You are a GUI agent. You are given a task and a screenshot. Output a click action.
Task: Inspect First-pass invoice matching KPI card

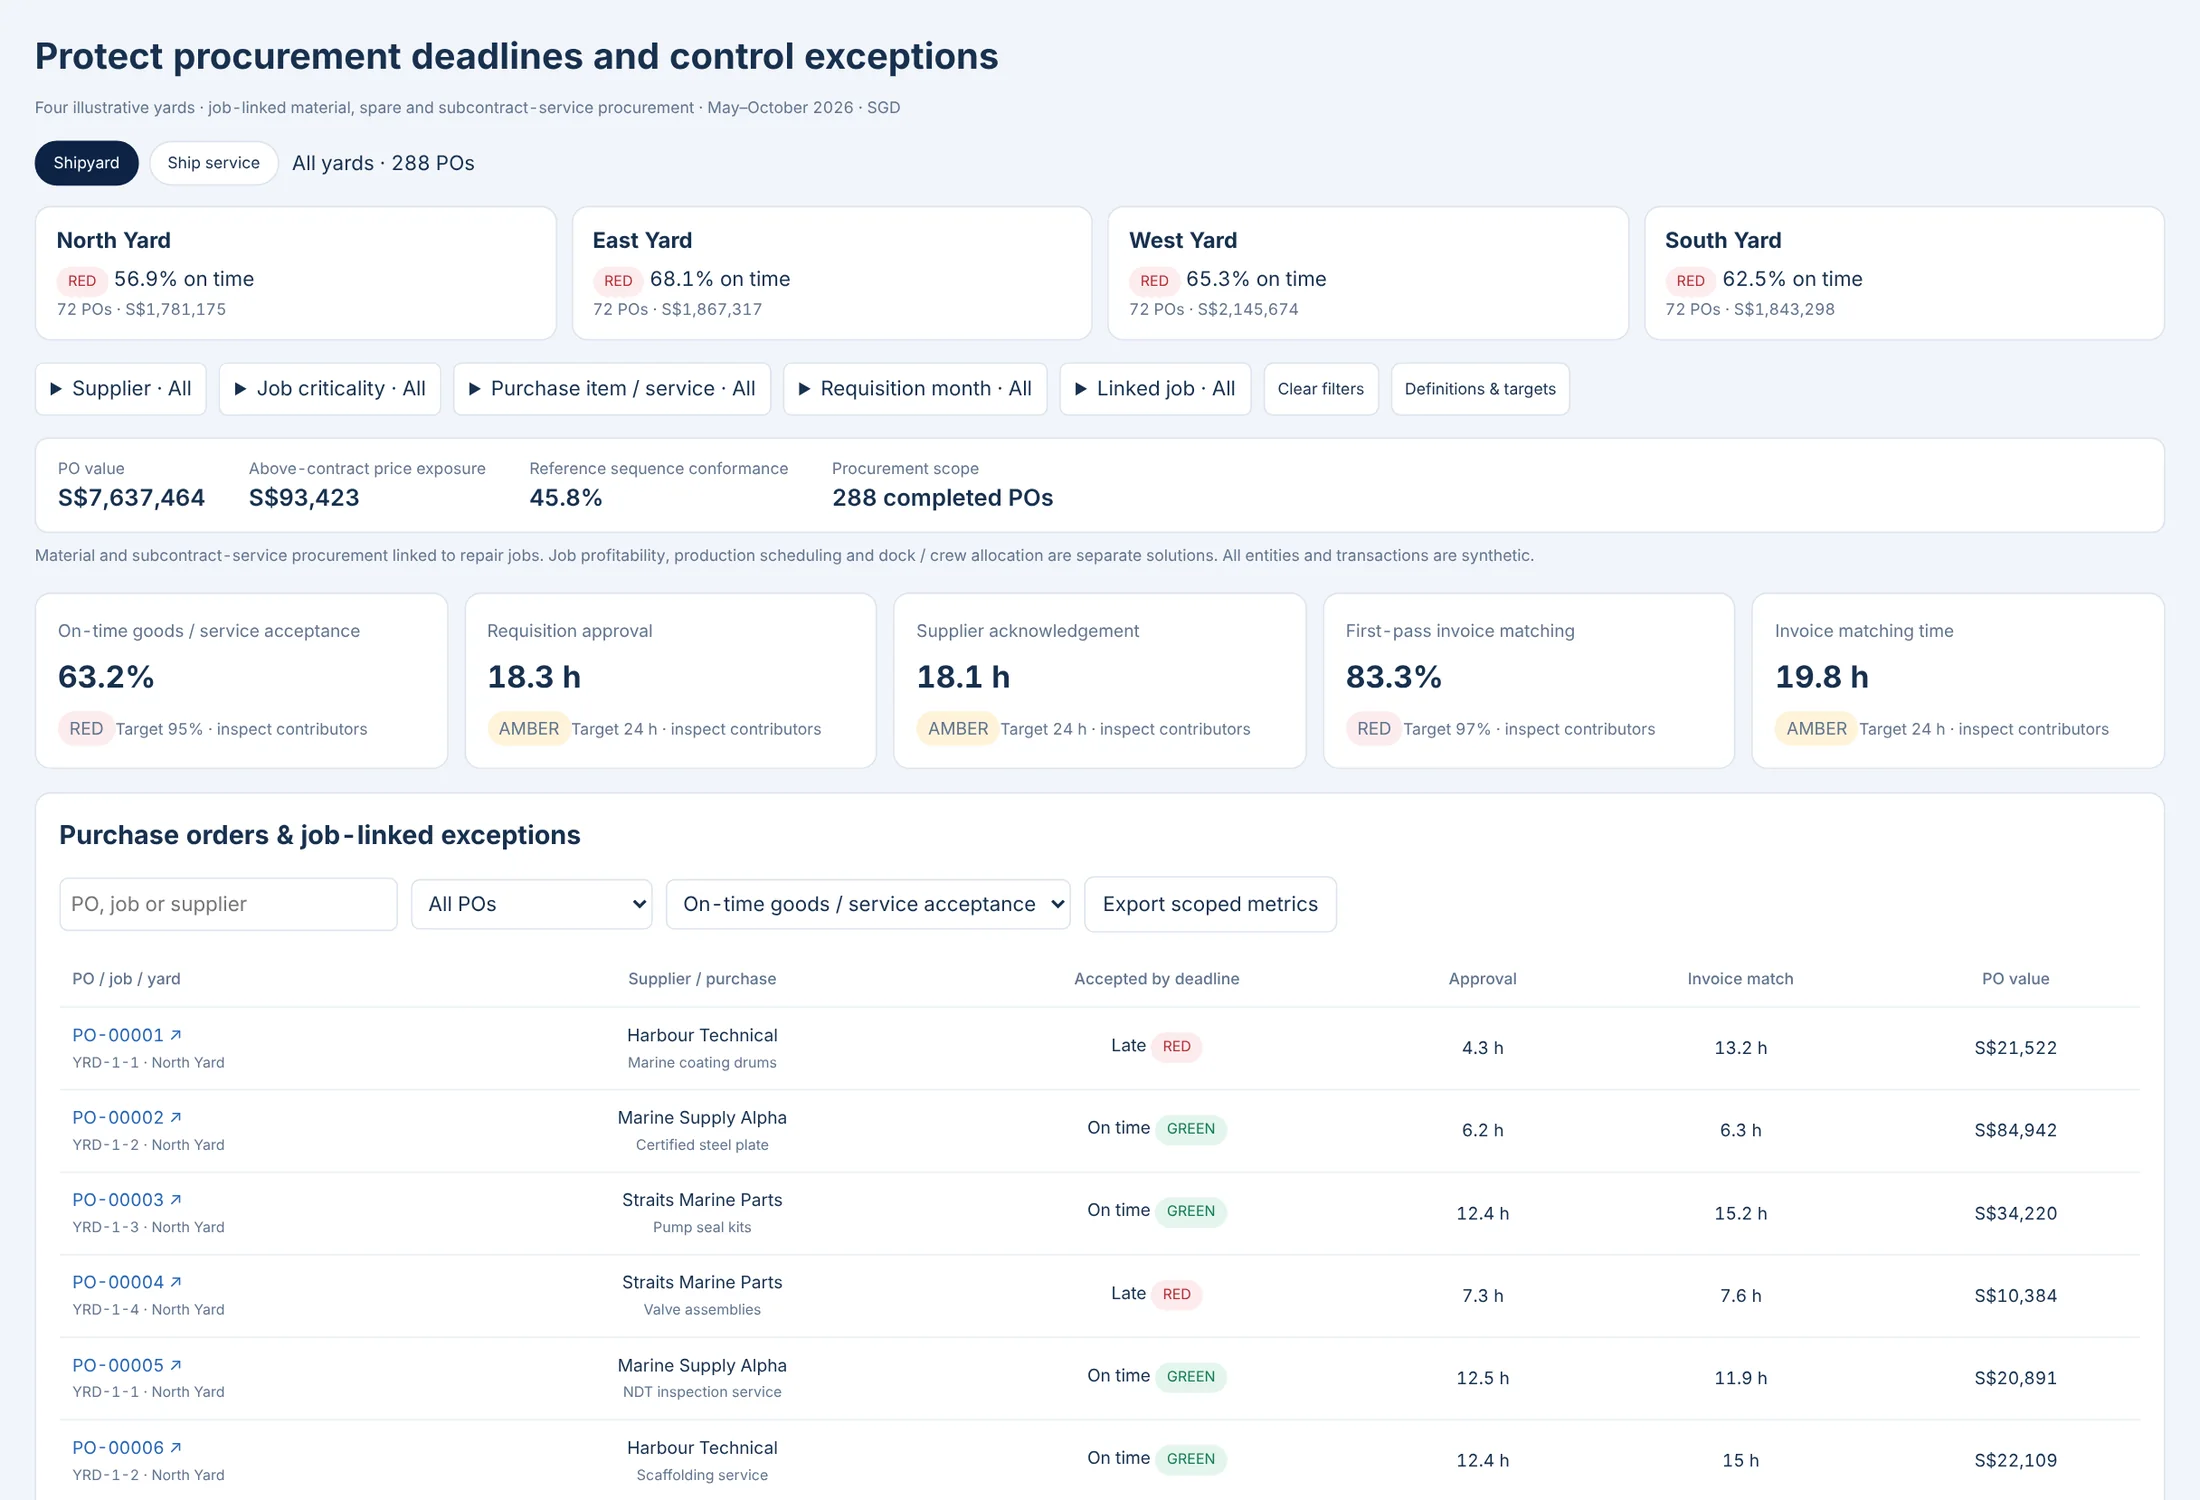1529,681
